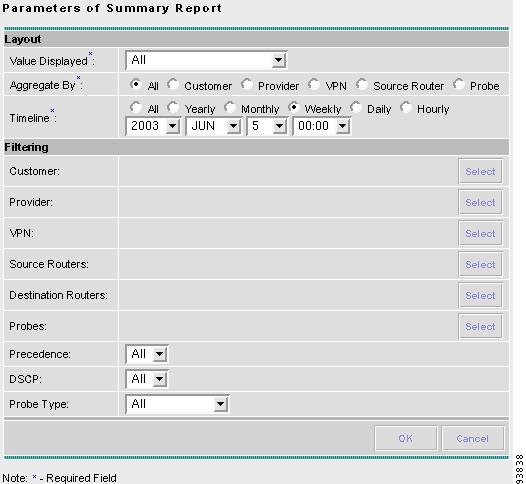Screen dimensions: 526x484
Task: Set Timeline to Monthly
Action: click(x=230, y=107)
